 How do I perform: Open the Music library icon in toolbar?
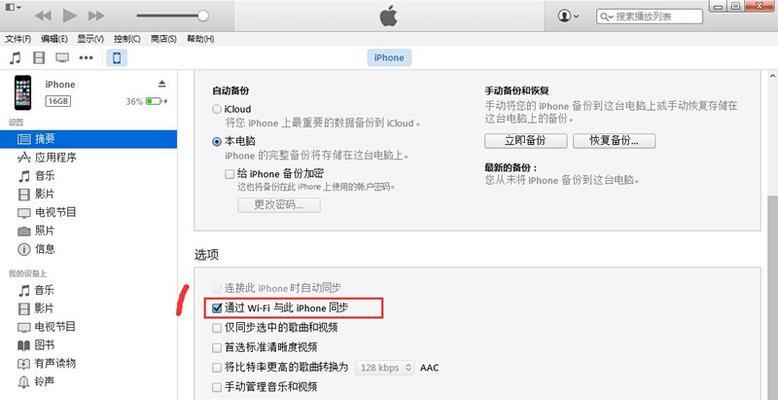pos(15,58)
